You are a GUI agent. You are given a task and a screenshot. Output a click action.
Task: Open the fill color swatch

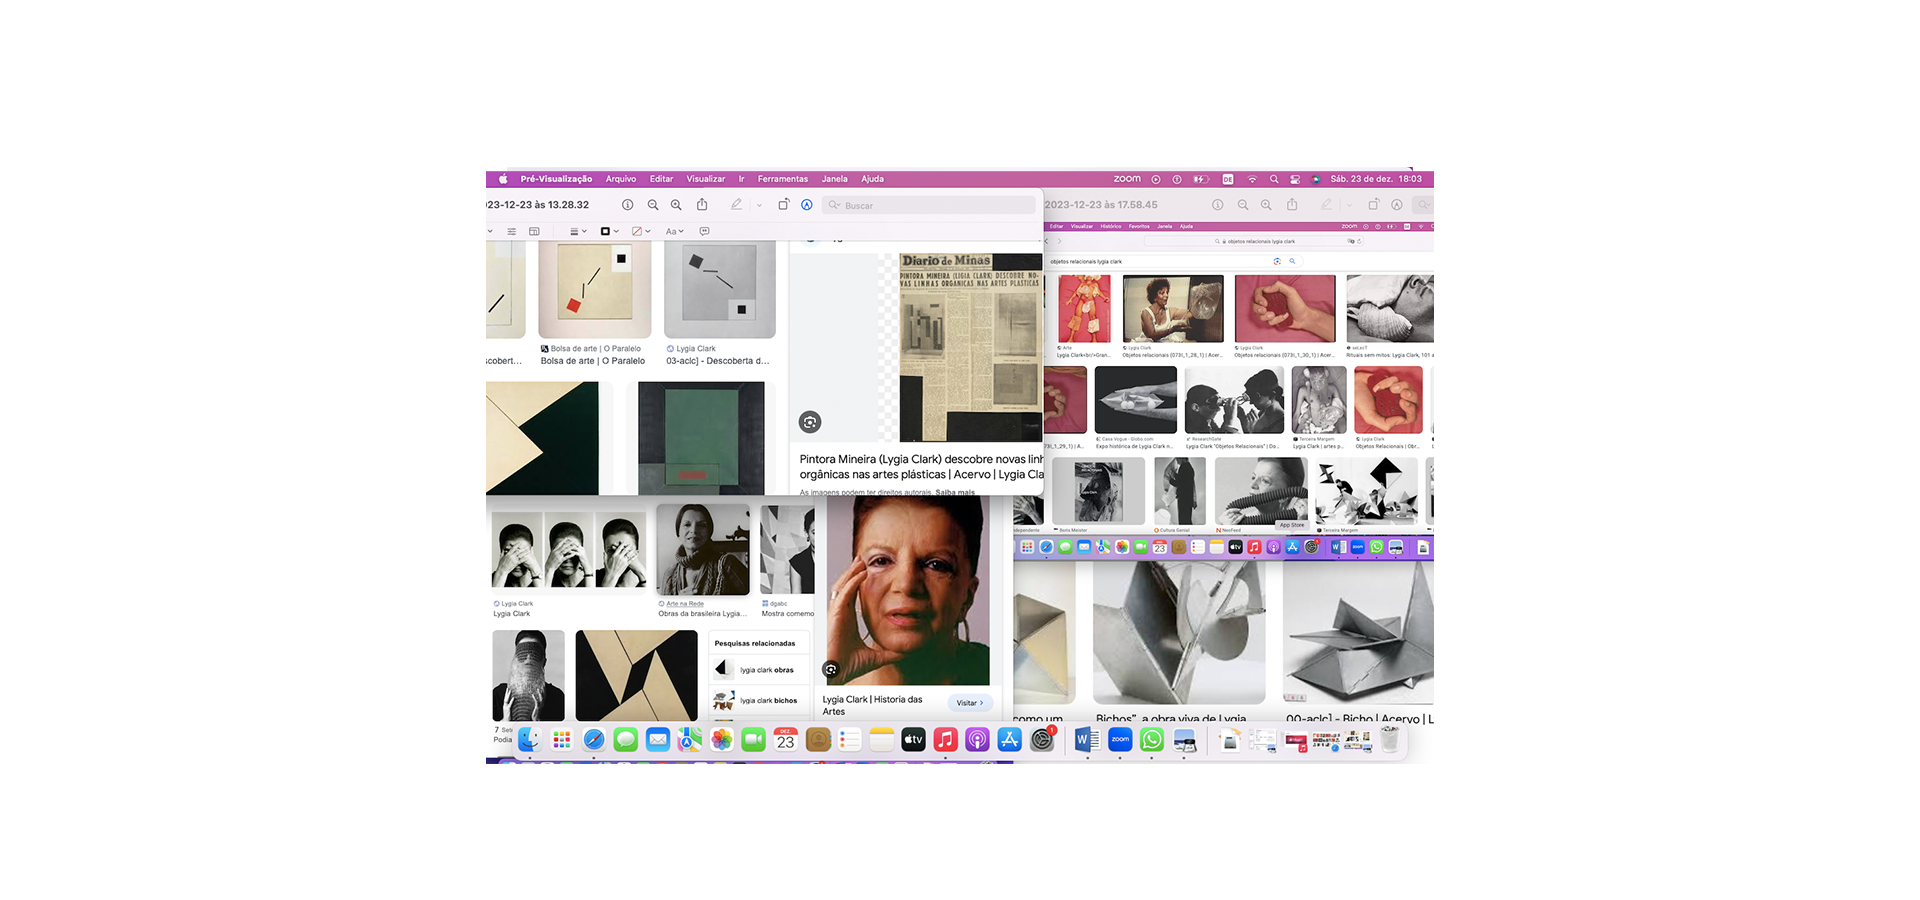[641, 231]
